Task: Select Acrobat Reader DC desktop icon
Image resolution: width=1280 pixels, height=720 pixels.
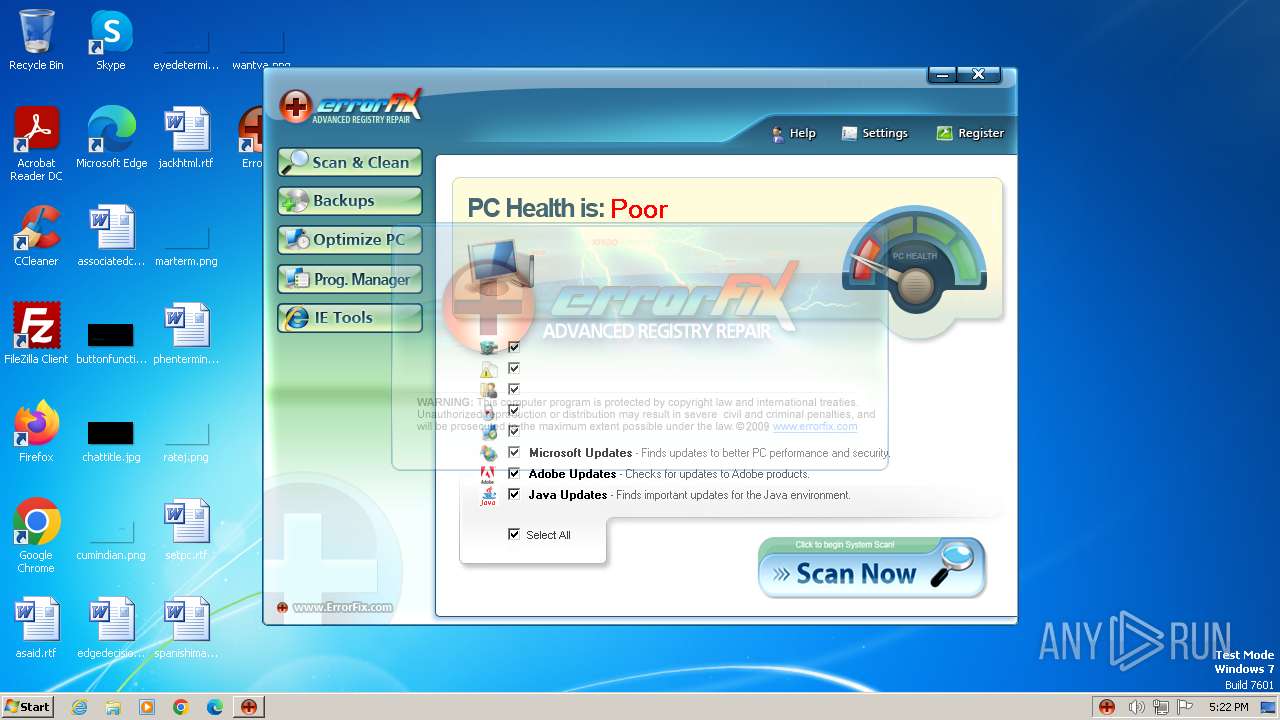Action: point(36,145)
